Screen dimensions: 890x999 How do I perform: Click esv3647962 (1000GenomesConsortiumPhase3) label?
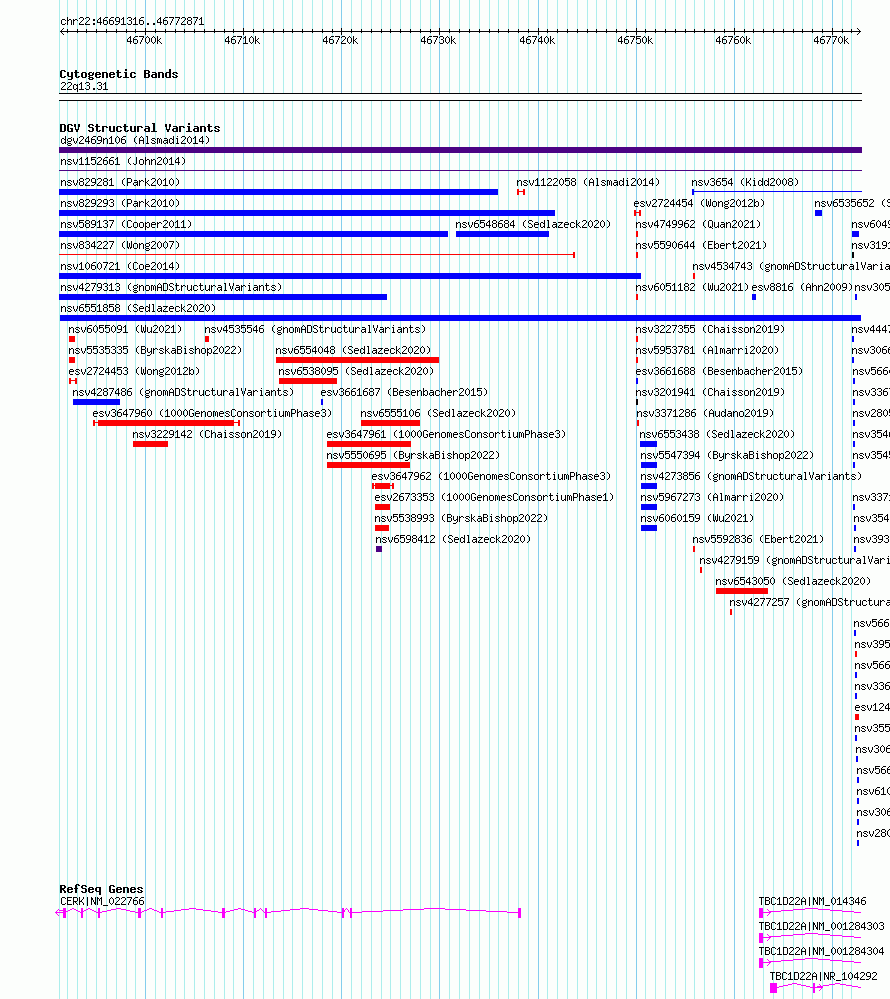[x=491, y=477]
